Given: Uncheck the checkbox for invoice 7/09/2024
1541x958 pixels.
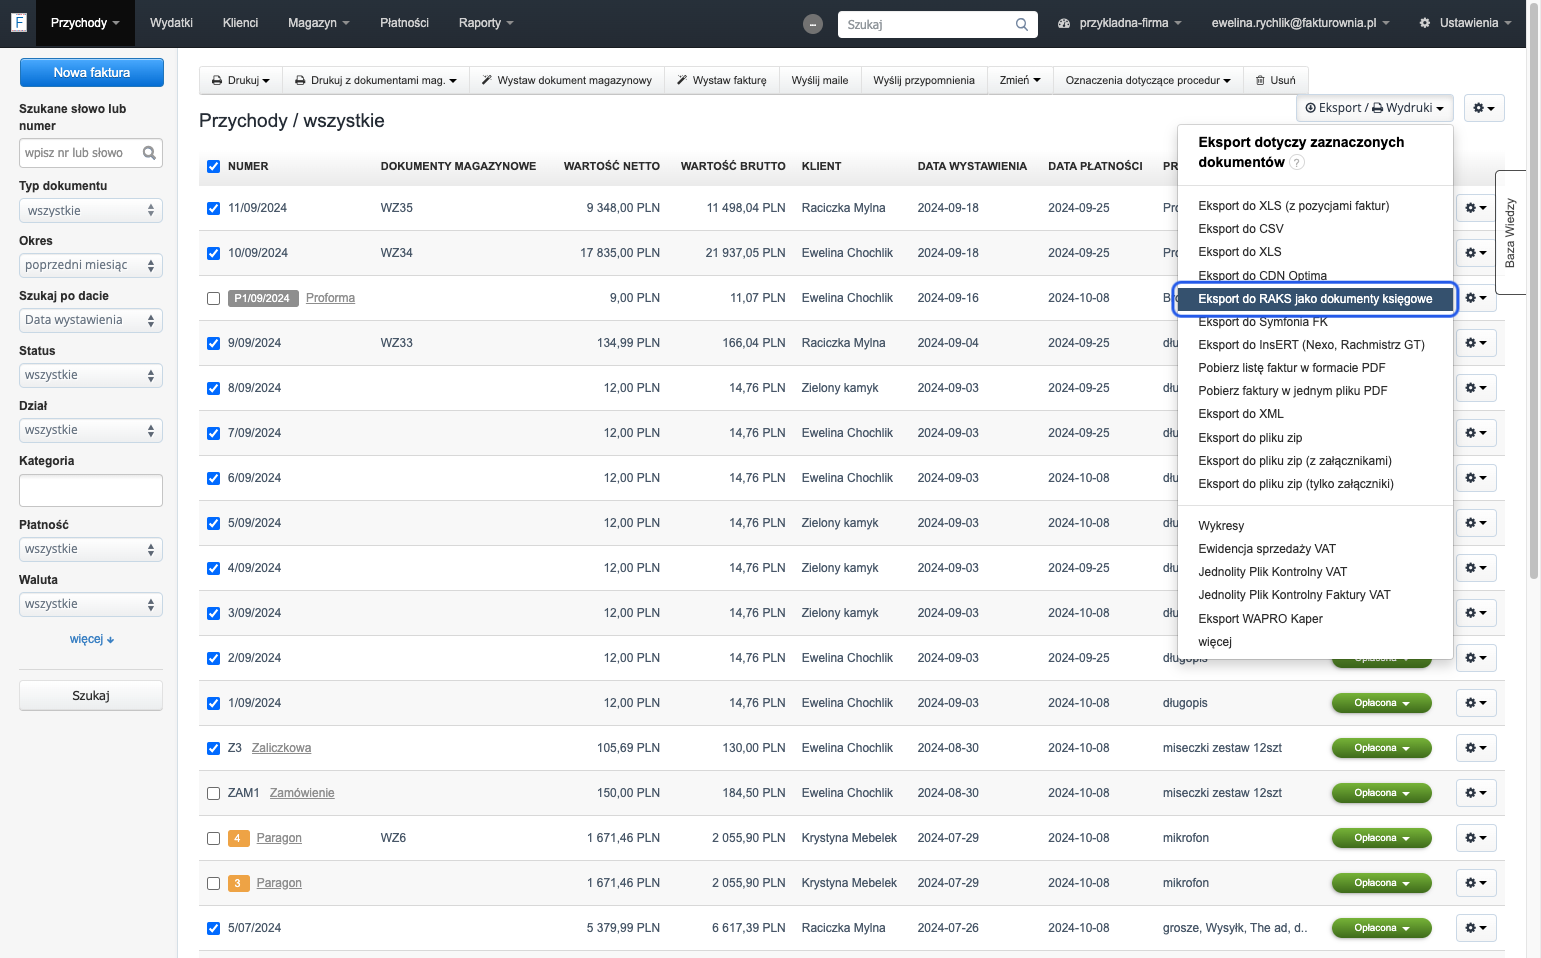Looking at the screenshot, I should point(213,433).
